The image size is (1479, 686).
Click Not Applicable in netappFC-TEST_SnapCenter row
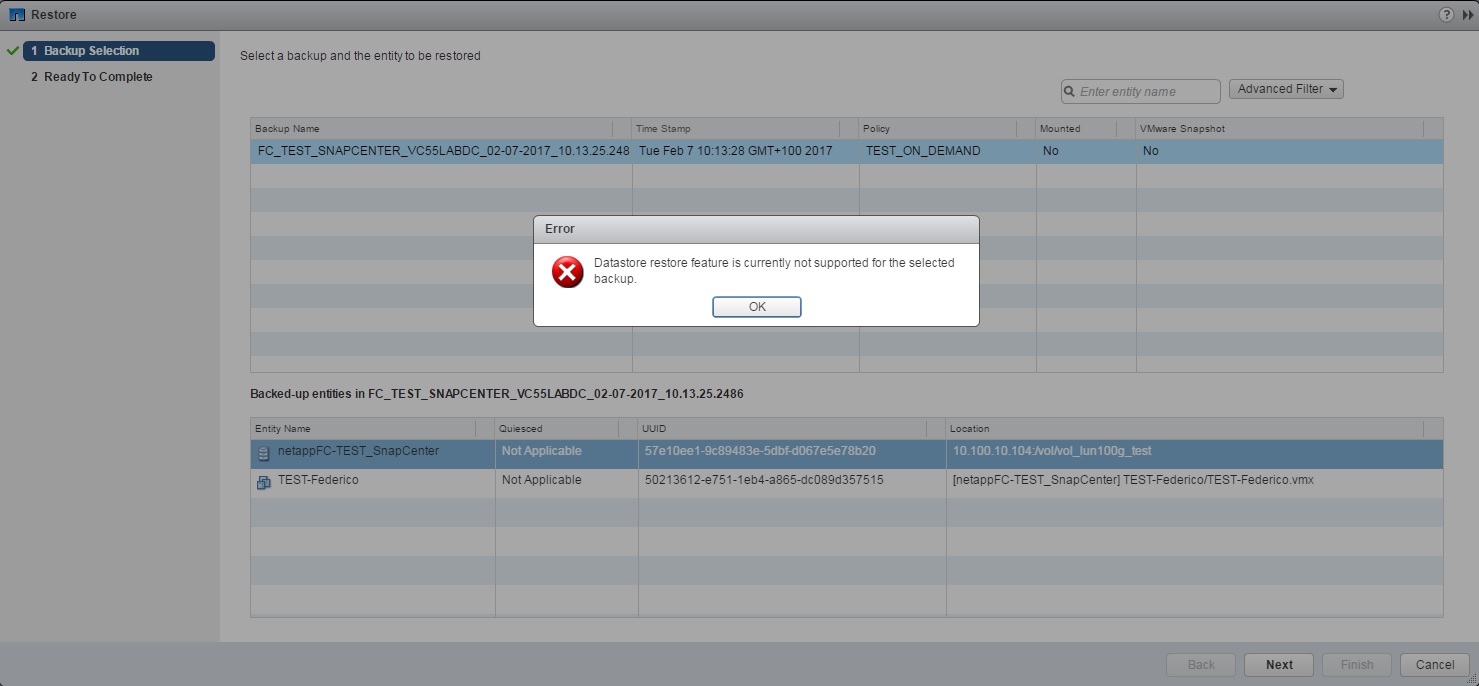(x=541, y=451)
